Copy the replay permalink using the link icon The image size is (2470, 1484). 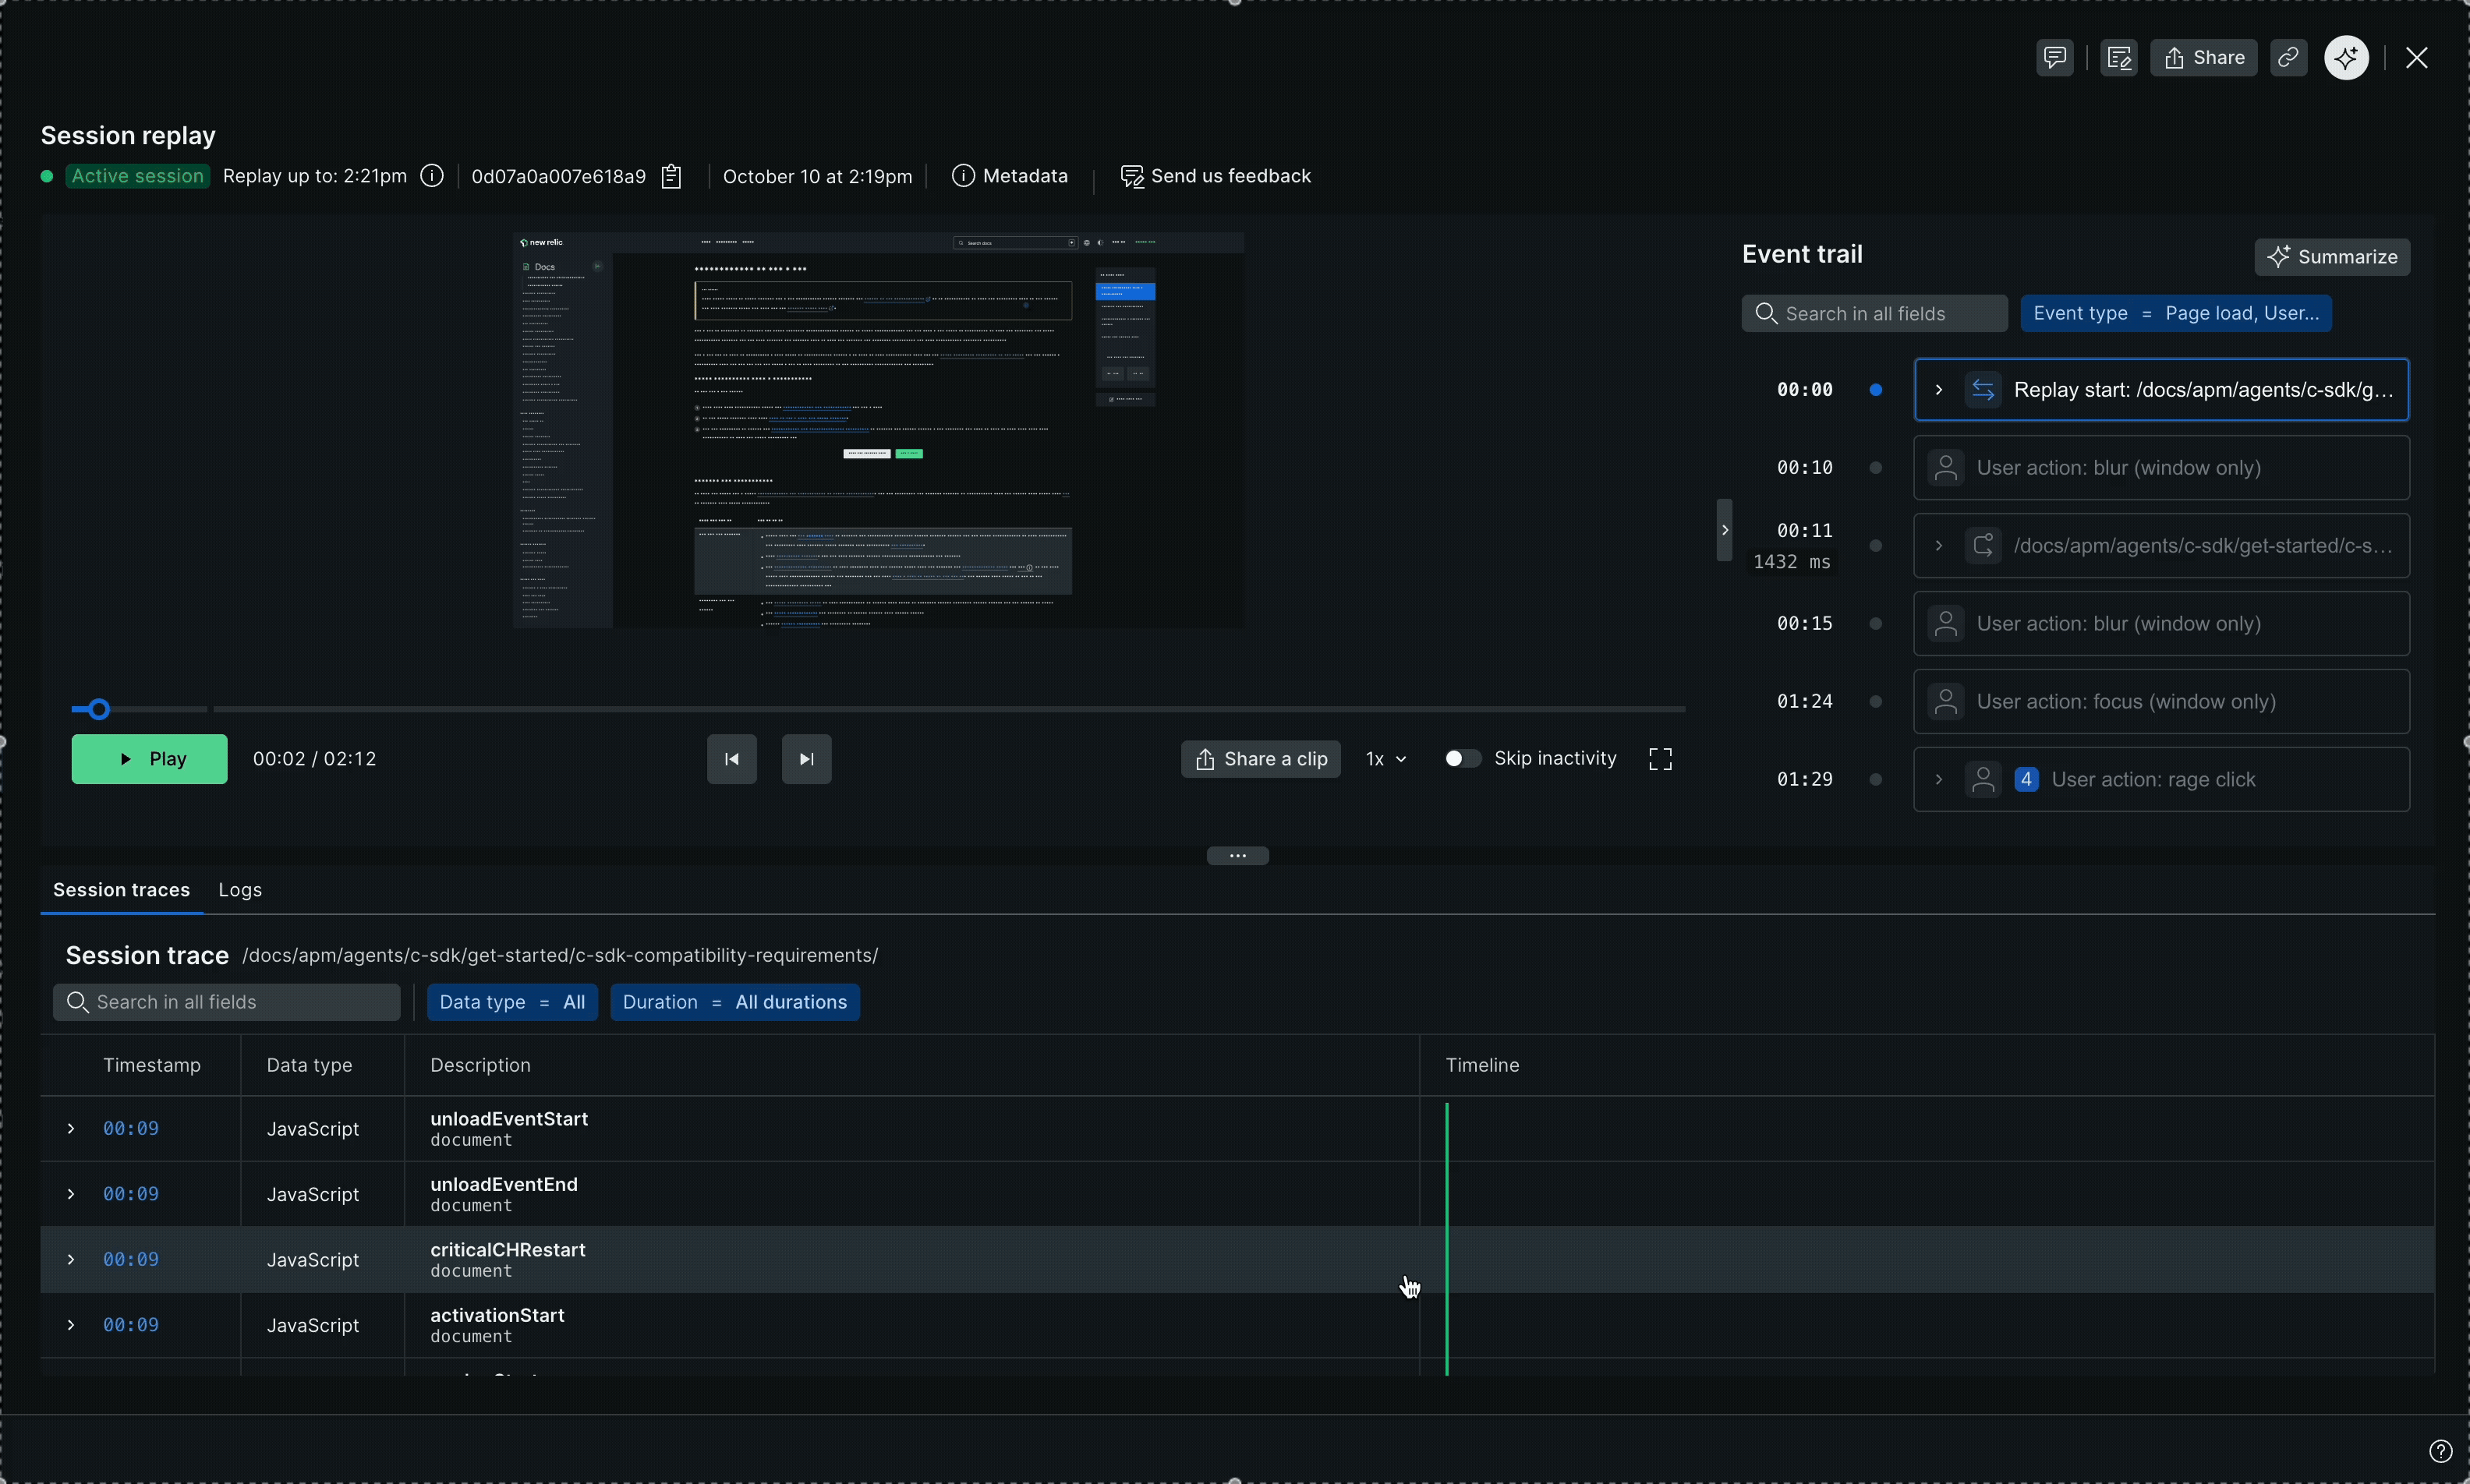click(2288, 57)
